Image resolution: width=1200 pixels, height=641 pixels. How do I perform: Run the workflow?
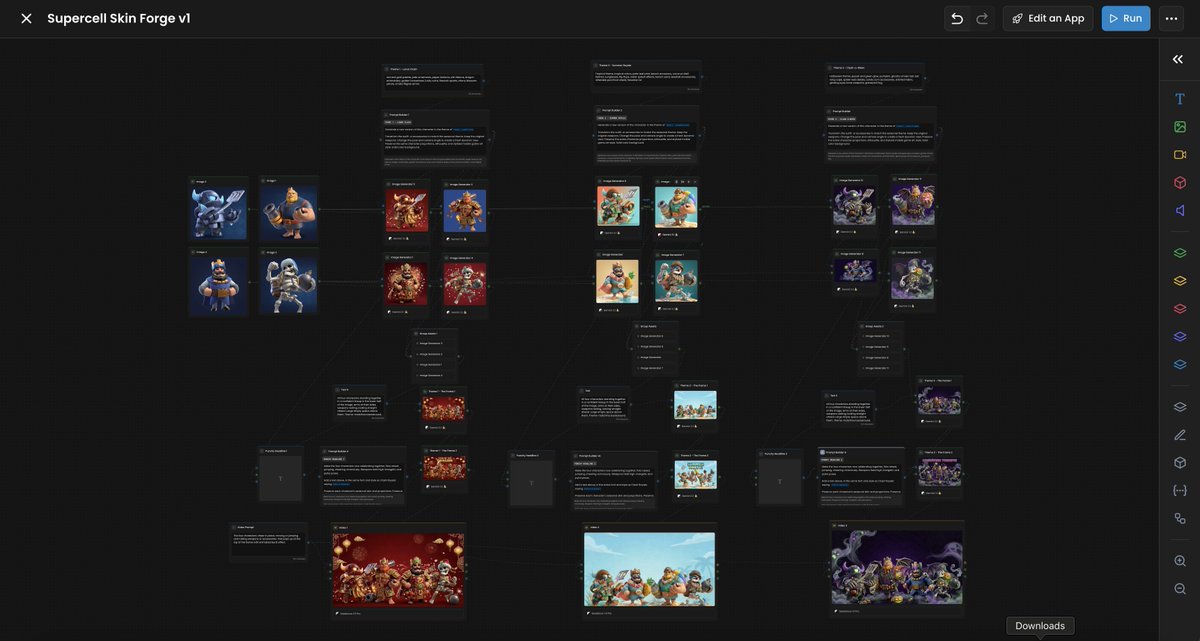(x=1126, y=18)
